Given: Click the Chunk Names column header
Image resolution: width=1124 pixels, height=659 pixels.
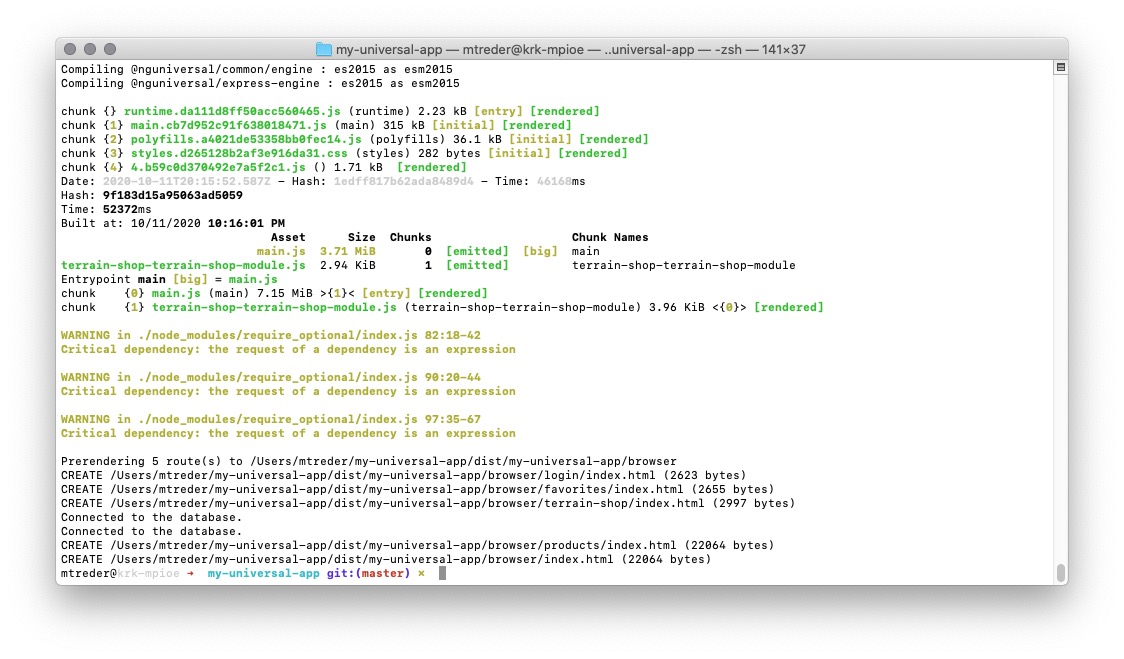Looking at the screenshot, I should 610,237.
